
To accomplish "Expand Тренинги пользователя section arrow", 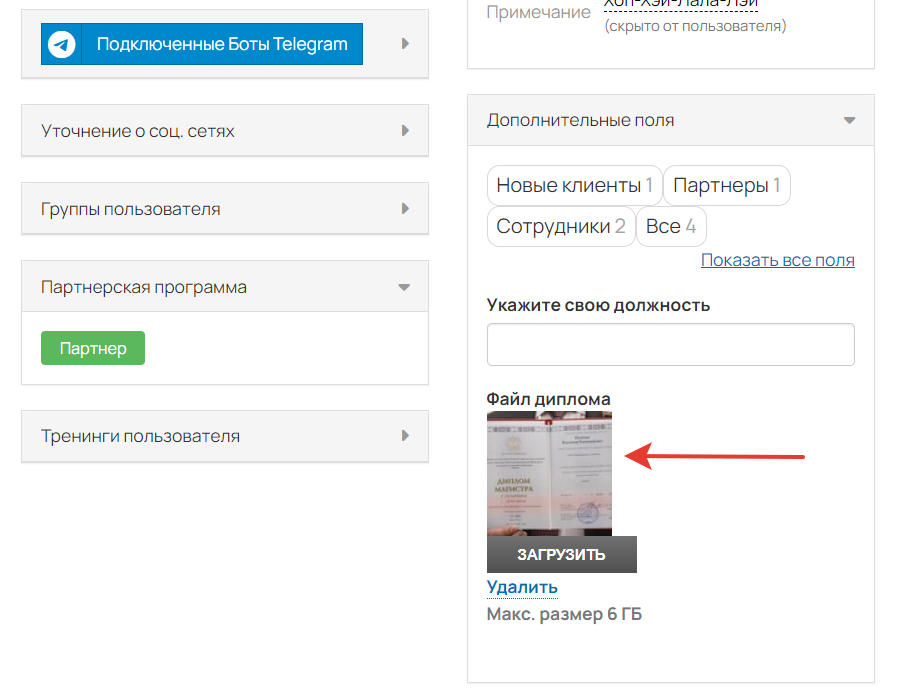I will coord(405,436).
